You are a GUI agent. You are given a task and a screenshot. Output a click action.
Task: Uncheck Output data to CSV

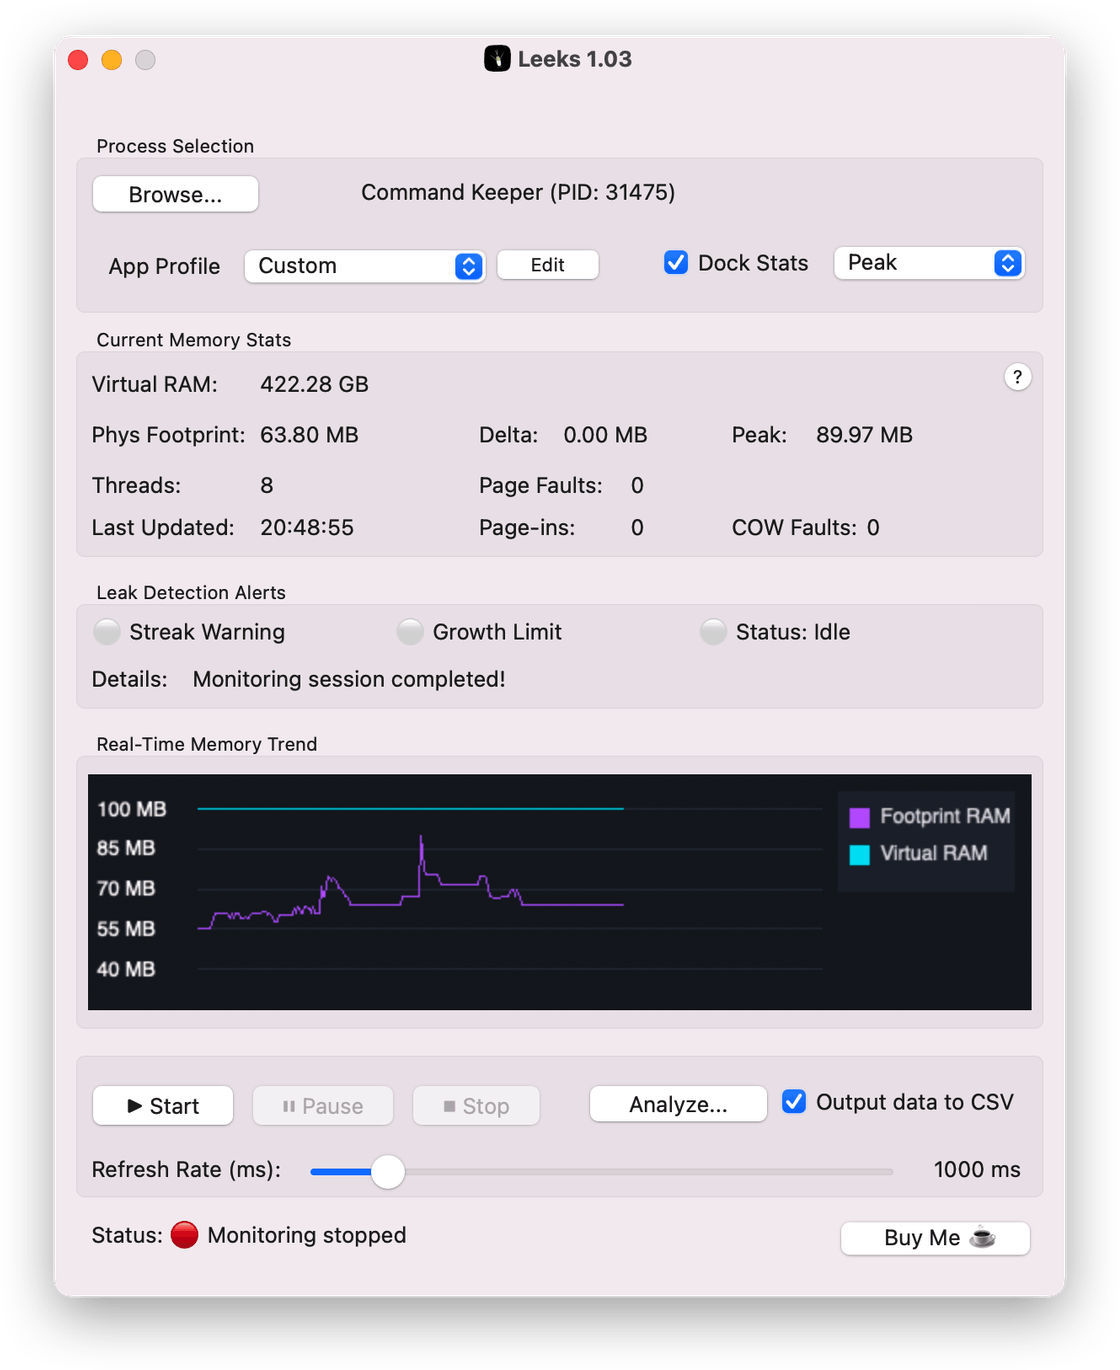pos(794,1102)
